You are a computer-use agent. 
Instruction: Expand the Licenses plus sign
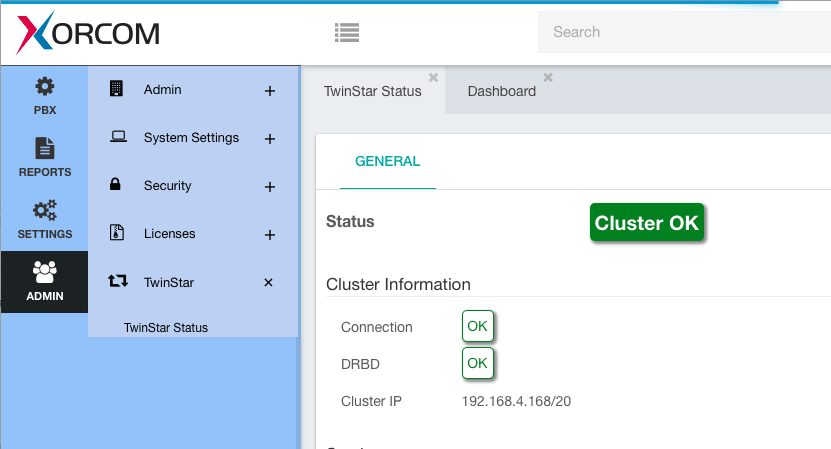click(270, 235)
